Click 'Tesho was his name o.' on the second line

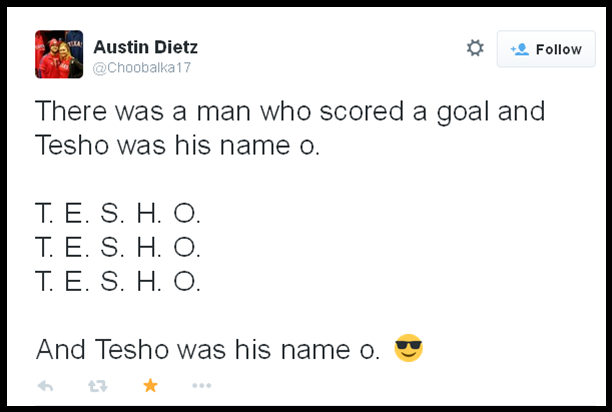(x=178, y=145)
